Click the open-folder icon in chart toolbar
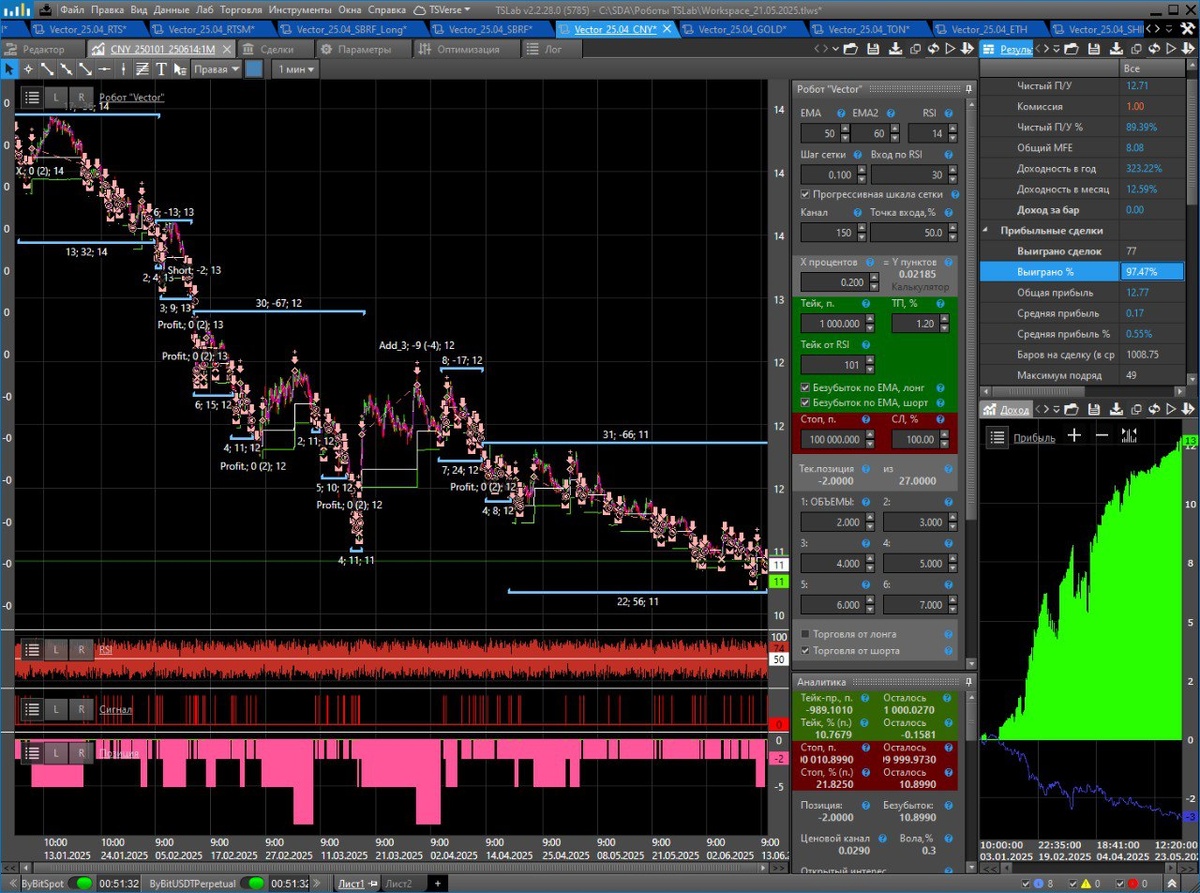This screenshot has height=893, width=1200. tap(849, 48)
